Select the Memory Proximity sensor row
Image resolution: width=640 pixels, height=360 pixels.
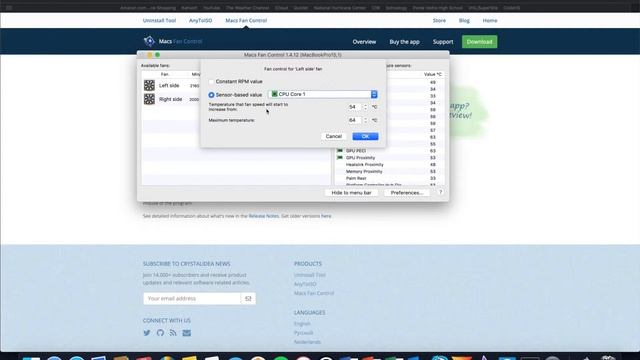(x=389, y=171)
